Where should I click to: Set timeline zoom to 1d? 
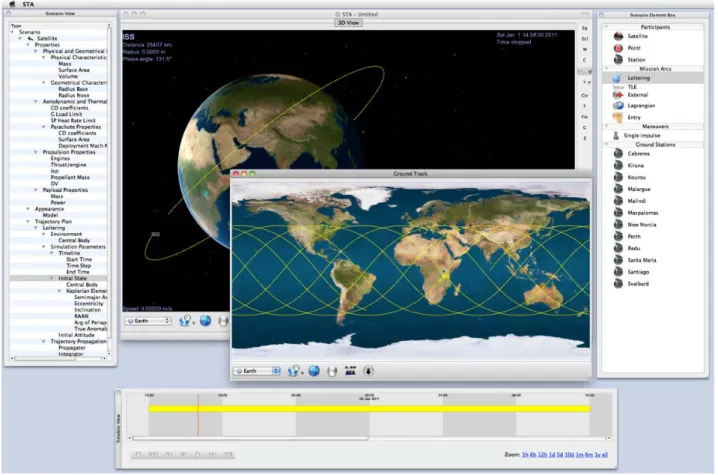pos(552,455)
